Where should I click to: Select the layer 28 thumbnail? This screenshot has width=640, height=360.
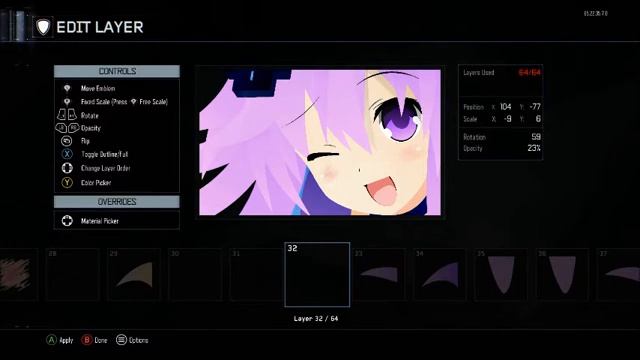tap(73, 274)
